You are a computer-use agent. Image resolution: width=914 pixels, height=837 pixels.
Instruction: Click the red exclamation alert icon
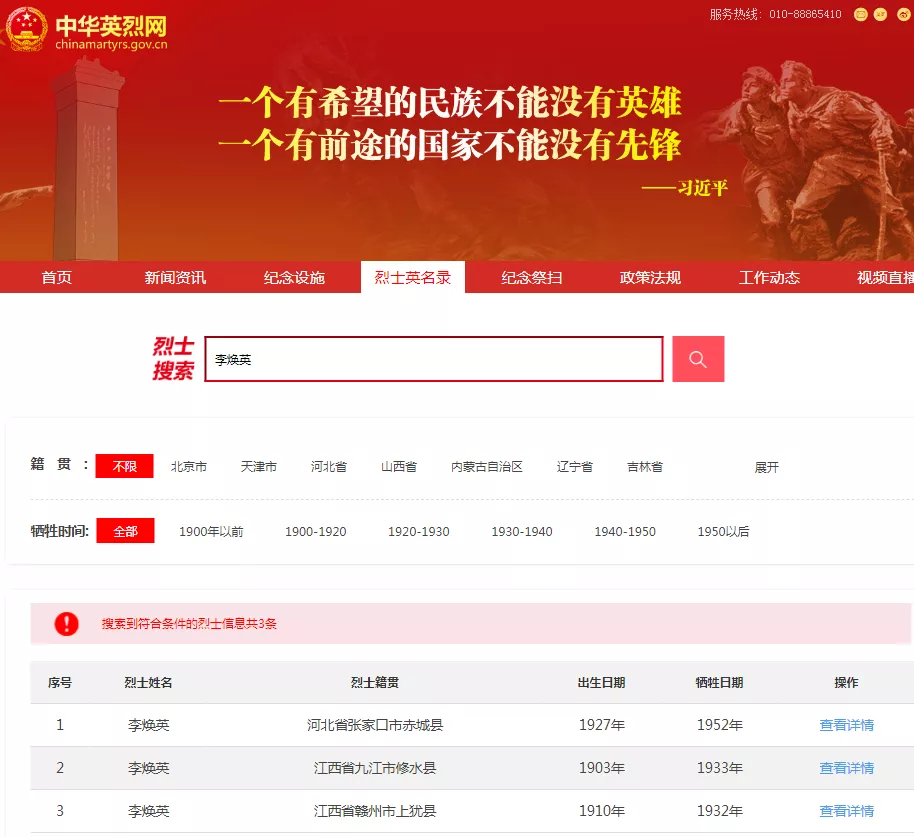tap(67, 623)
